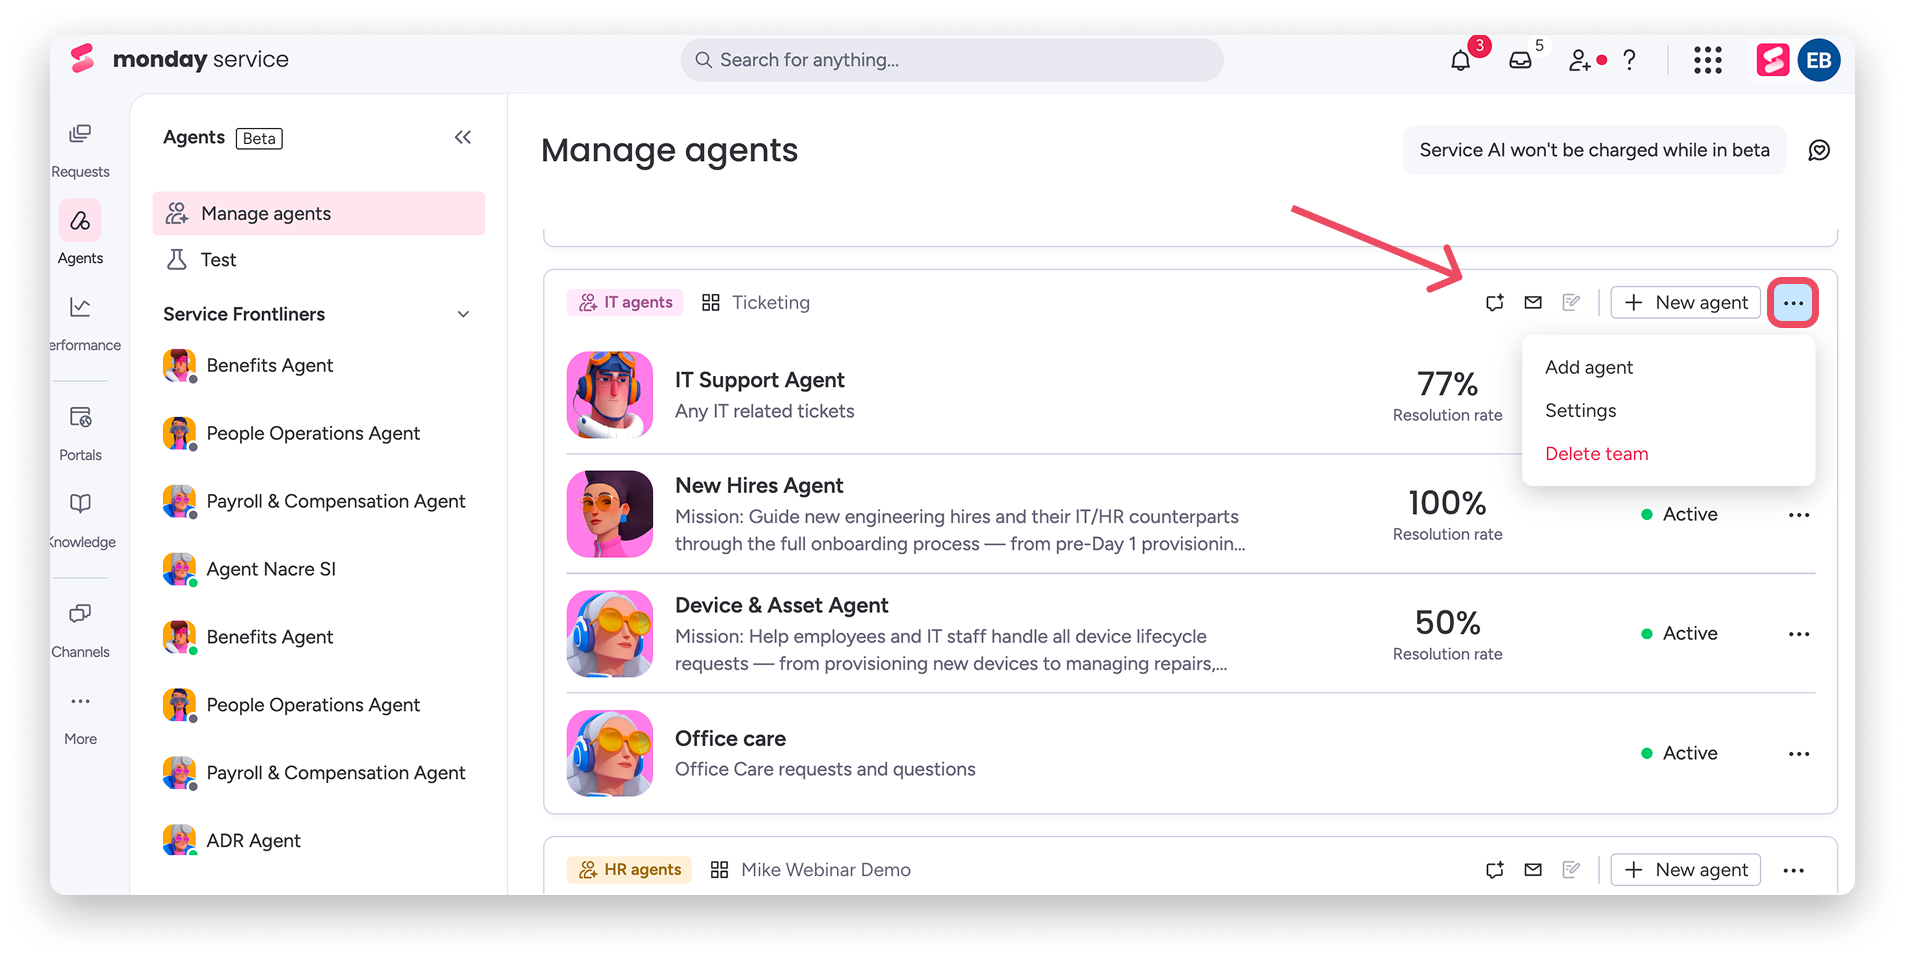Click the 100% resolution rate value
This screenshot has width=1905, height=960.
point(1447,502)
